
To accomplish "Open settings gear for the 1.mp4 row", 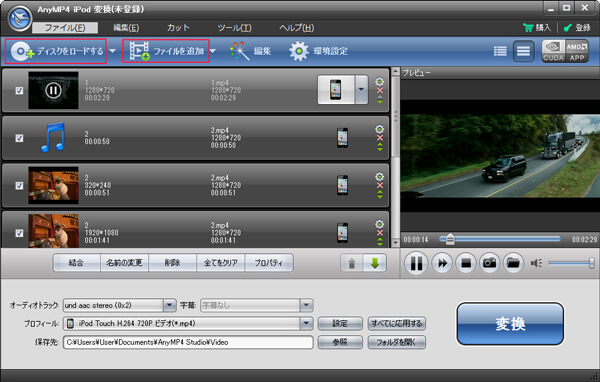I will [x=380, y=82].
